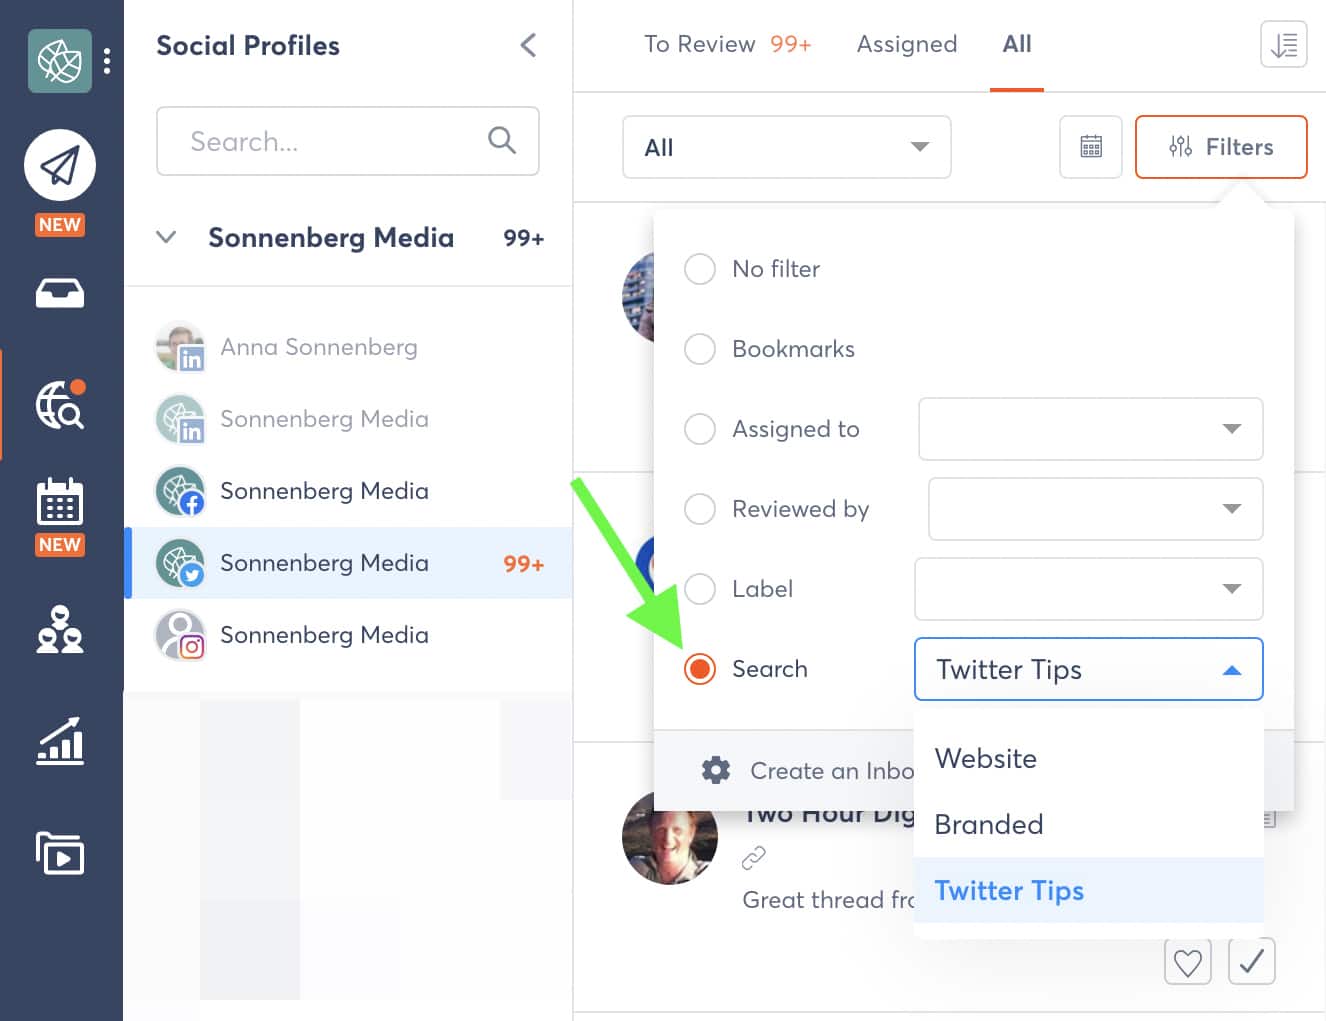Click the team members icon in sidebar
Image resolution: width=1326 pixels, height=1021 pixels.
tap(60, 629)
